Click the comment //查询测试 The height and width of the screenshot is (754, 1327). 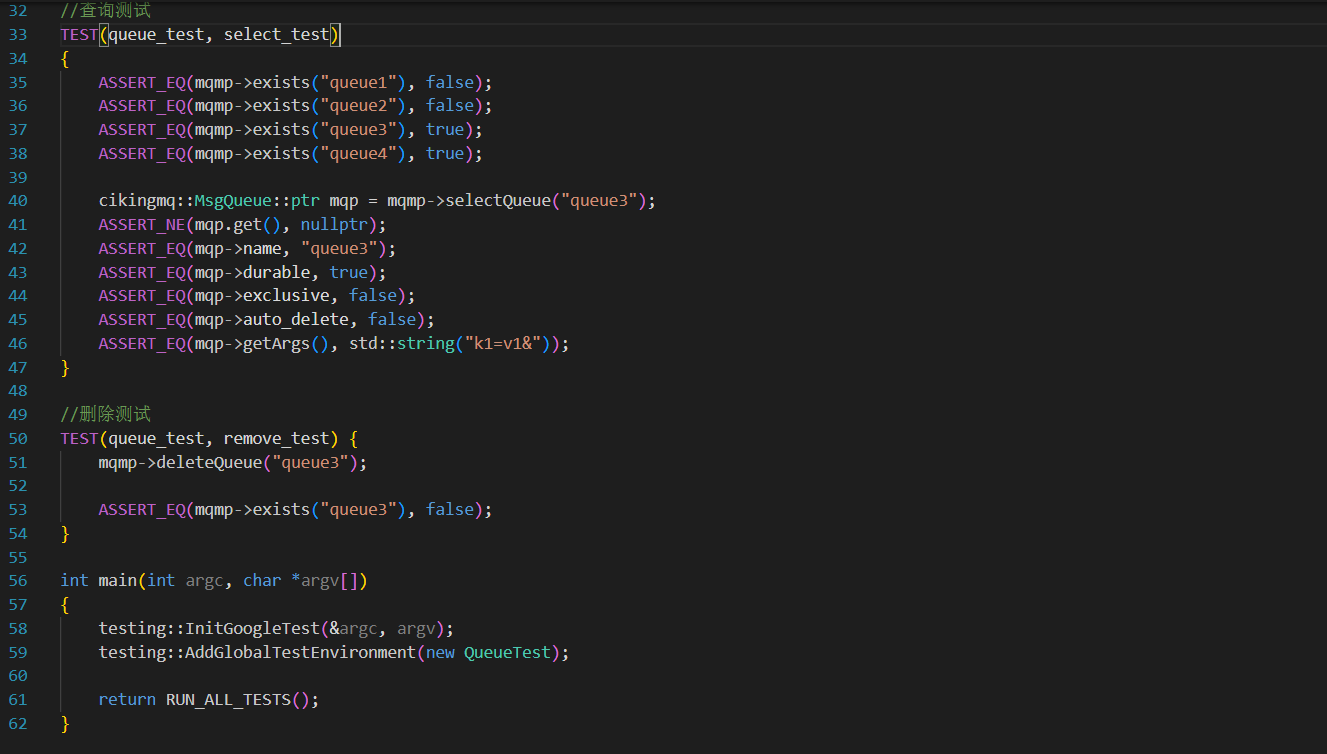[x=105, y=10]
